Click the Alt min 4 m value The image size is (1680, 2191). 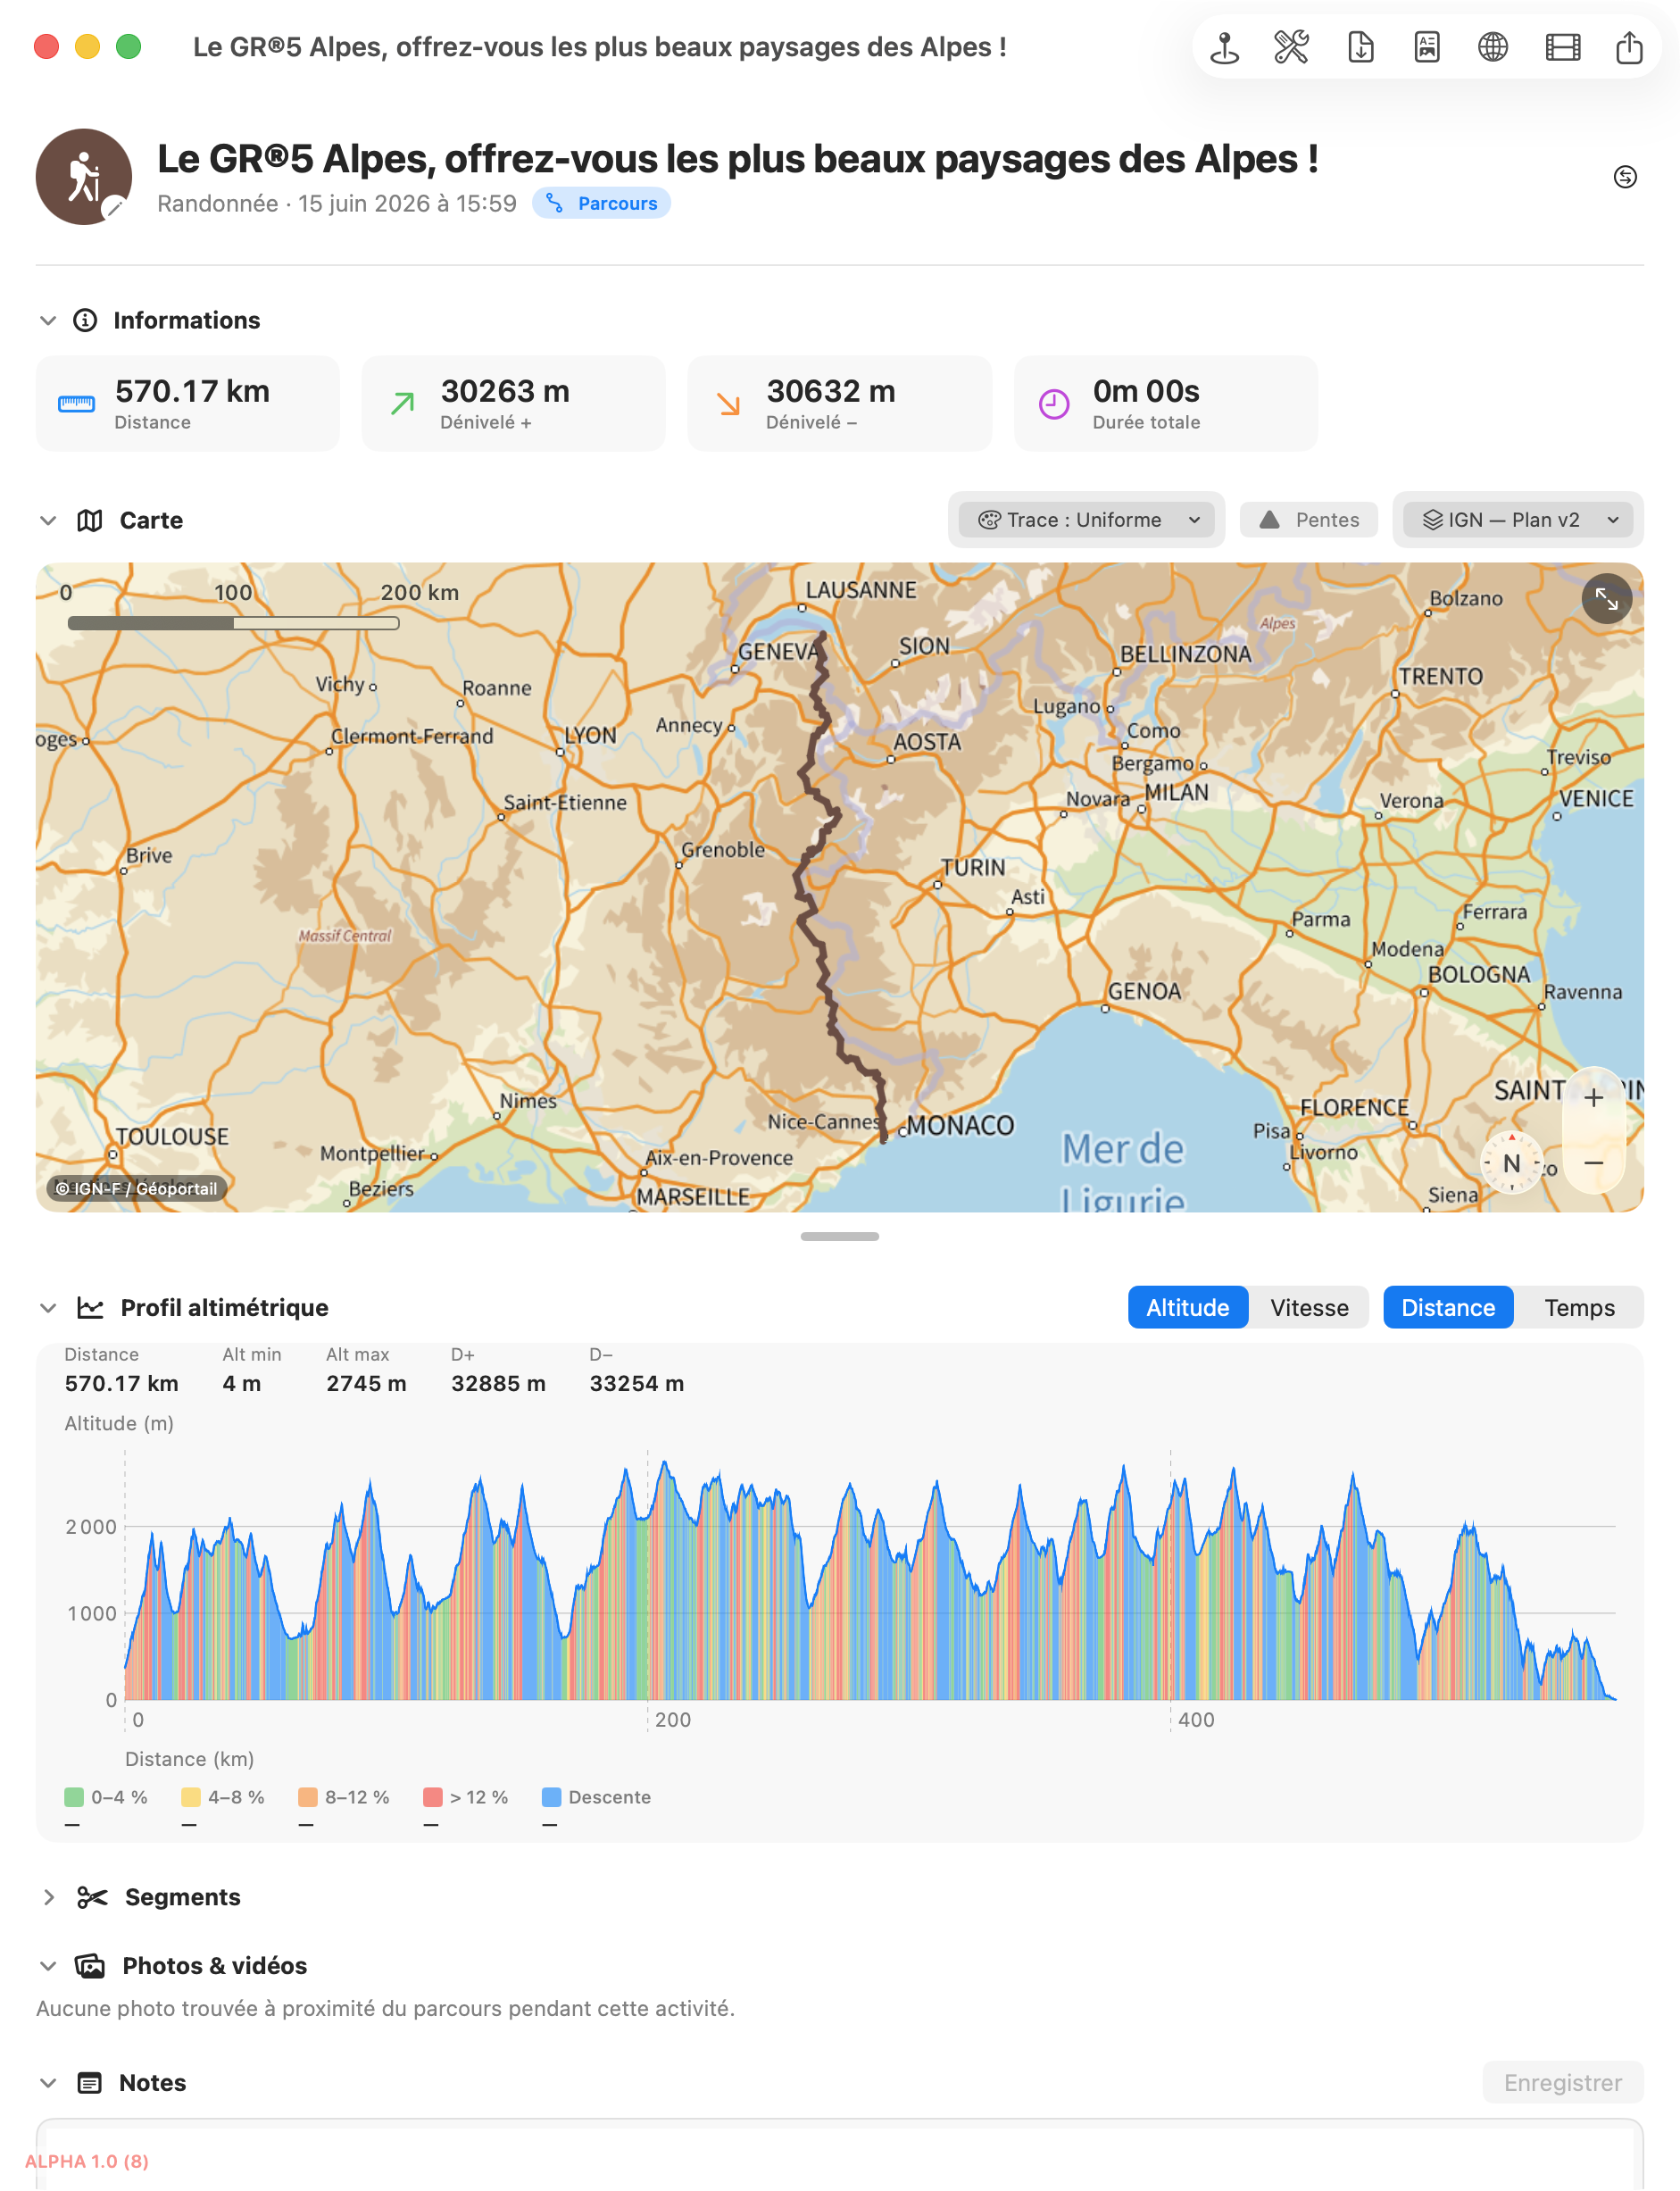coord(241,1384)
